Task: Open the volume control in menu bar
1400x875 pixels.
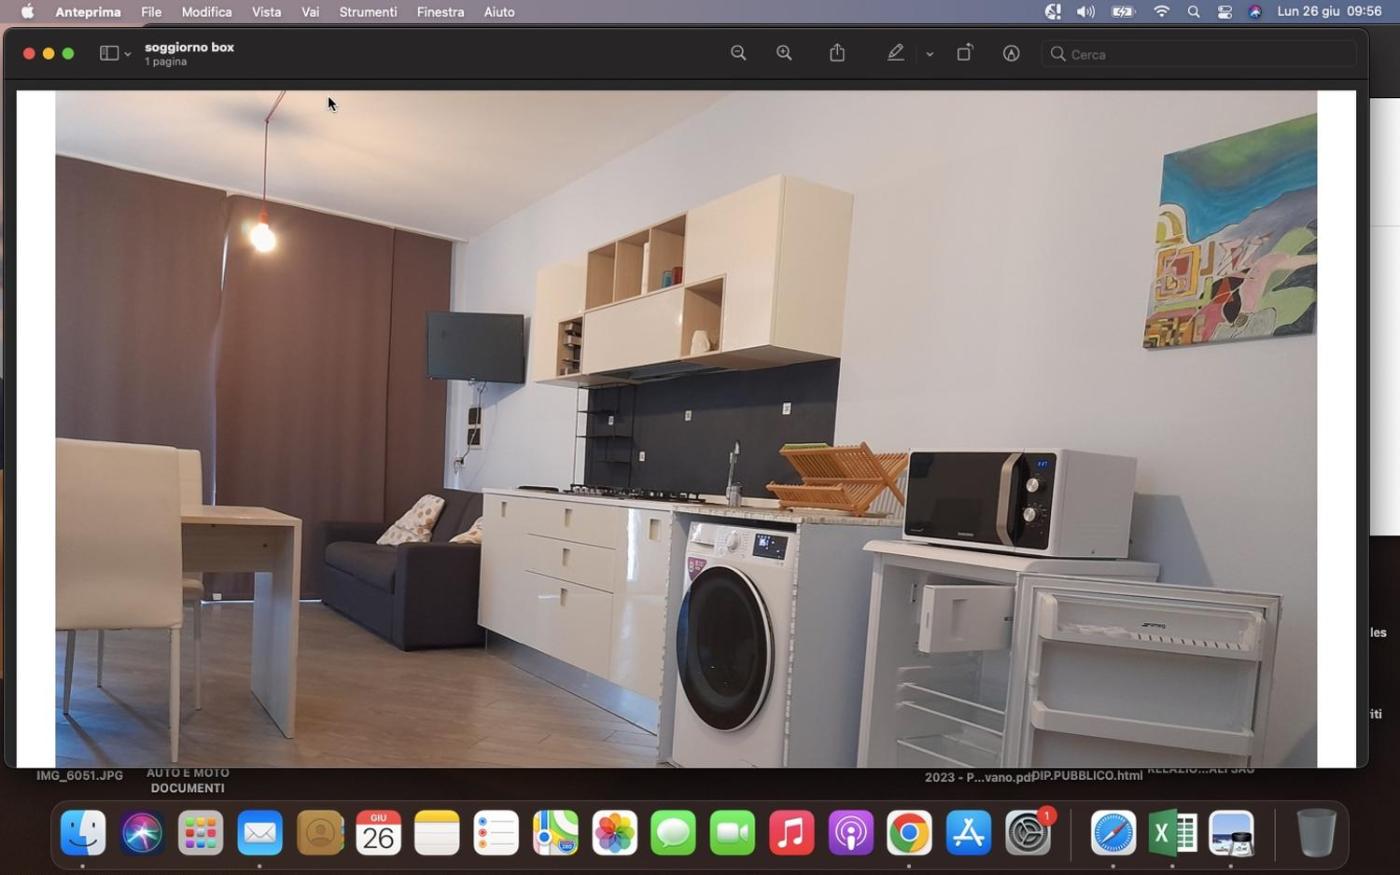Action: (1085, 12)
